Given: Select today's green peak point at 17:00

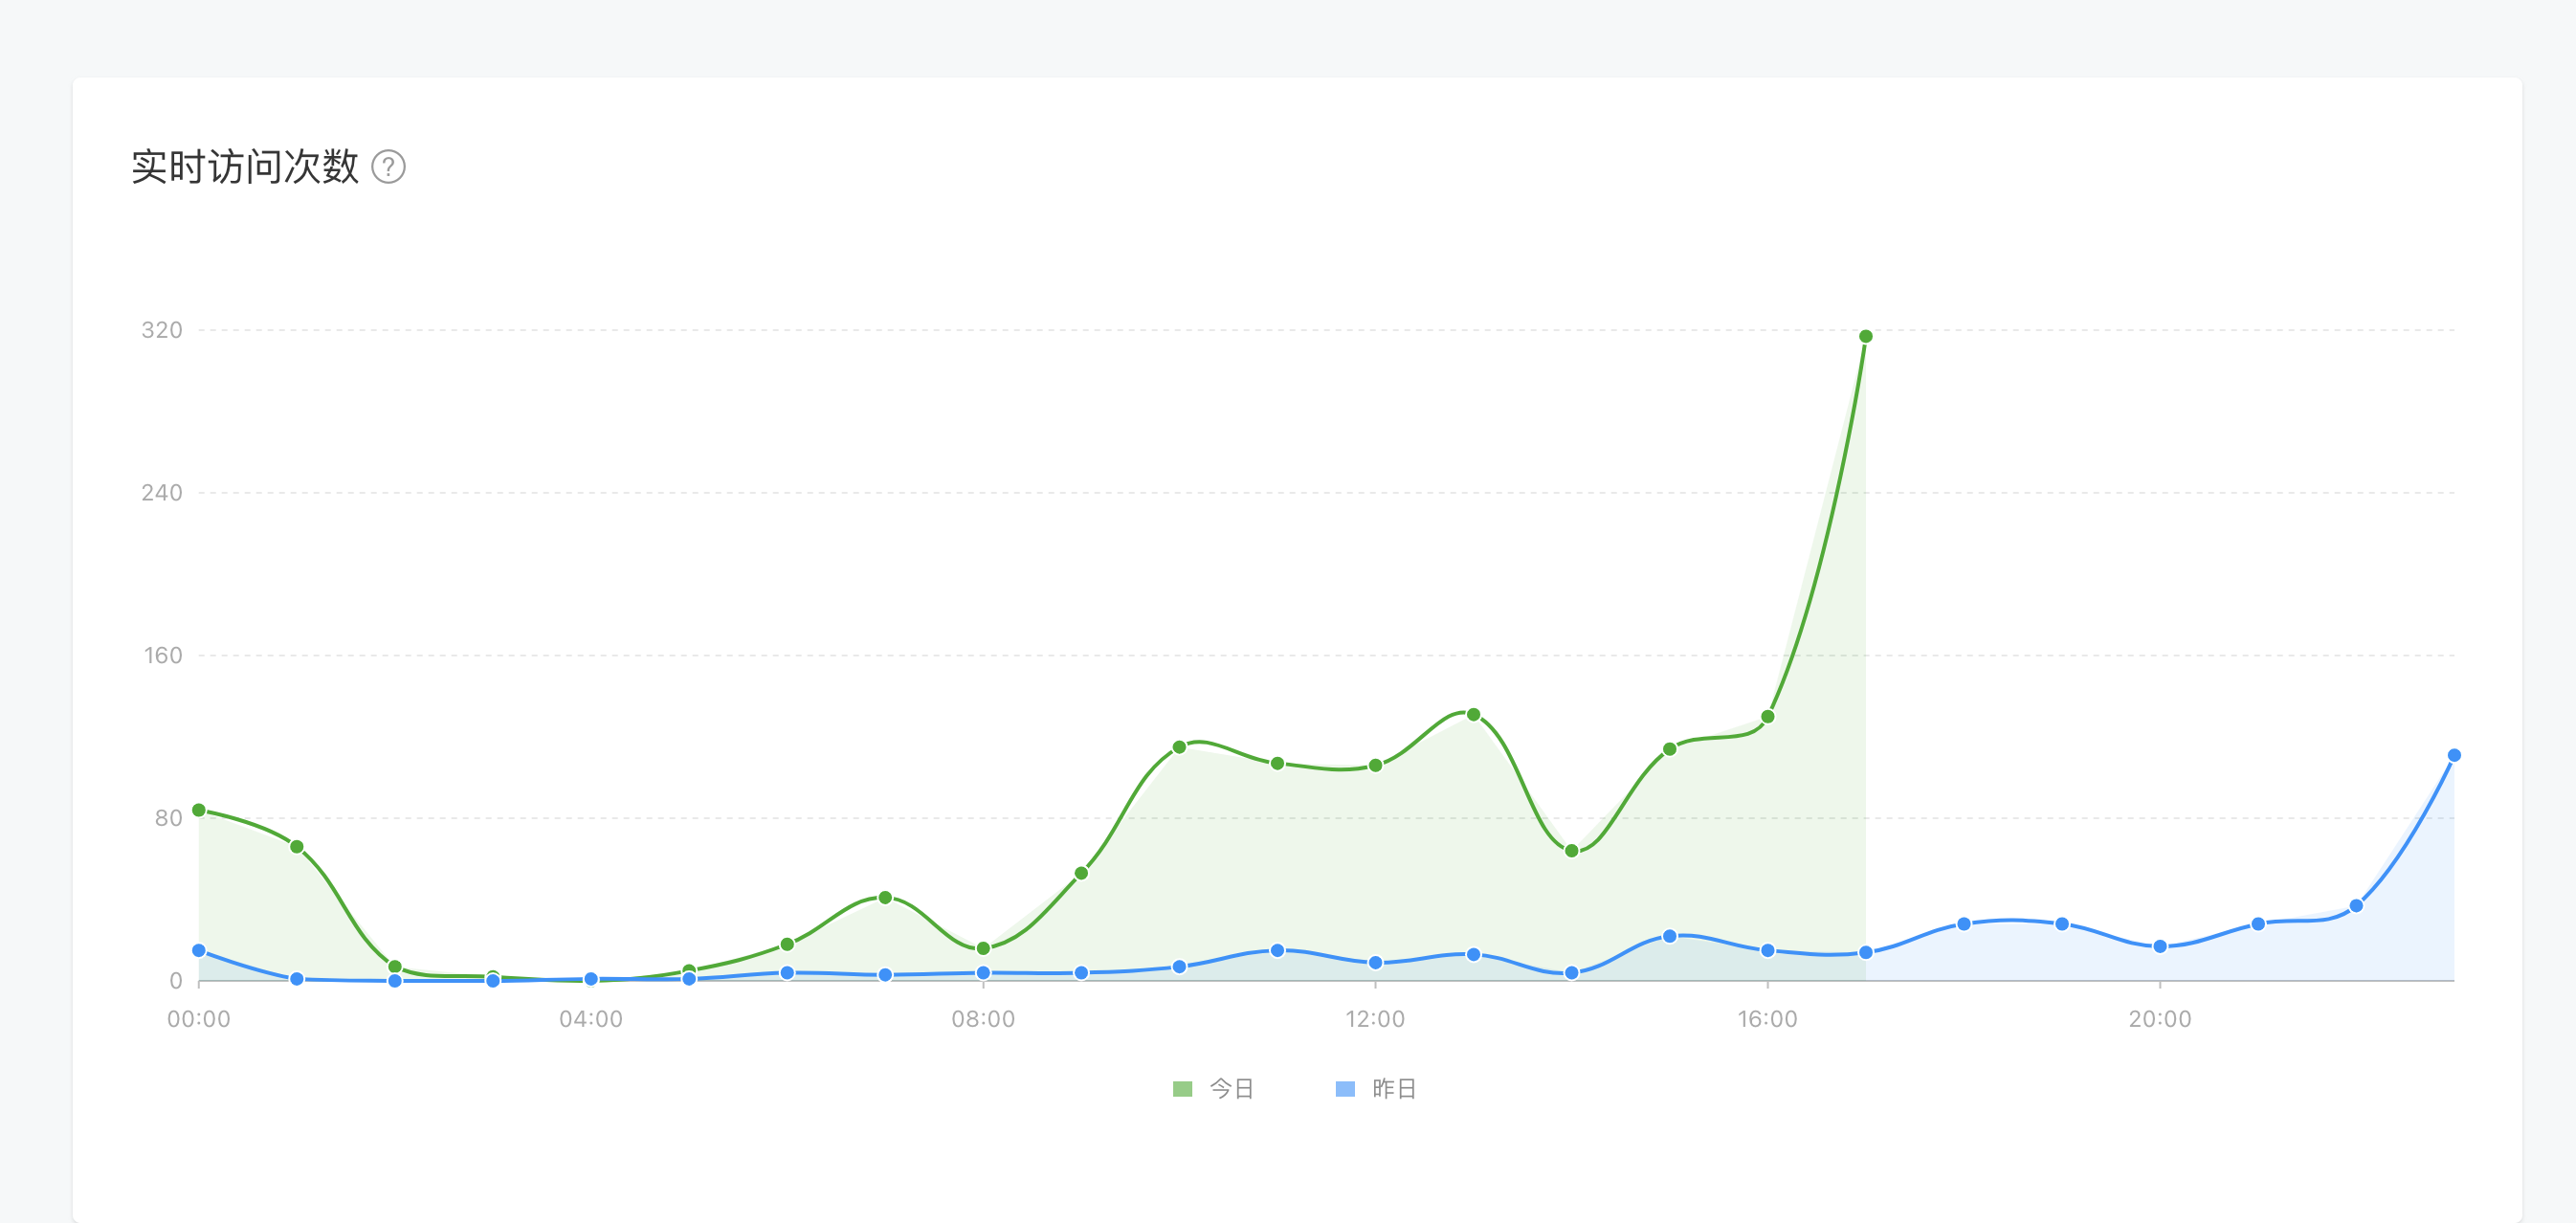Looking at the screenshot, I should (x=1865, y=336).
